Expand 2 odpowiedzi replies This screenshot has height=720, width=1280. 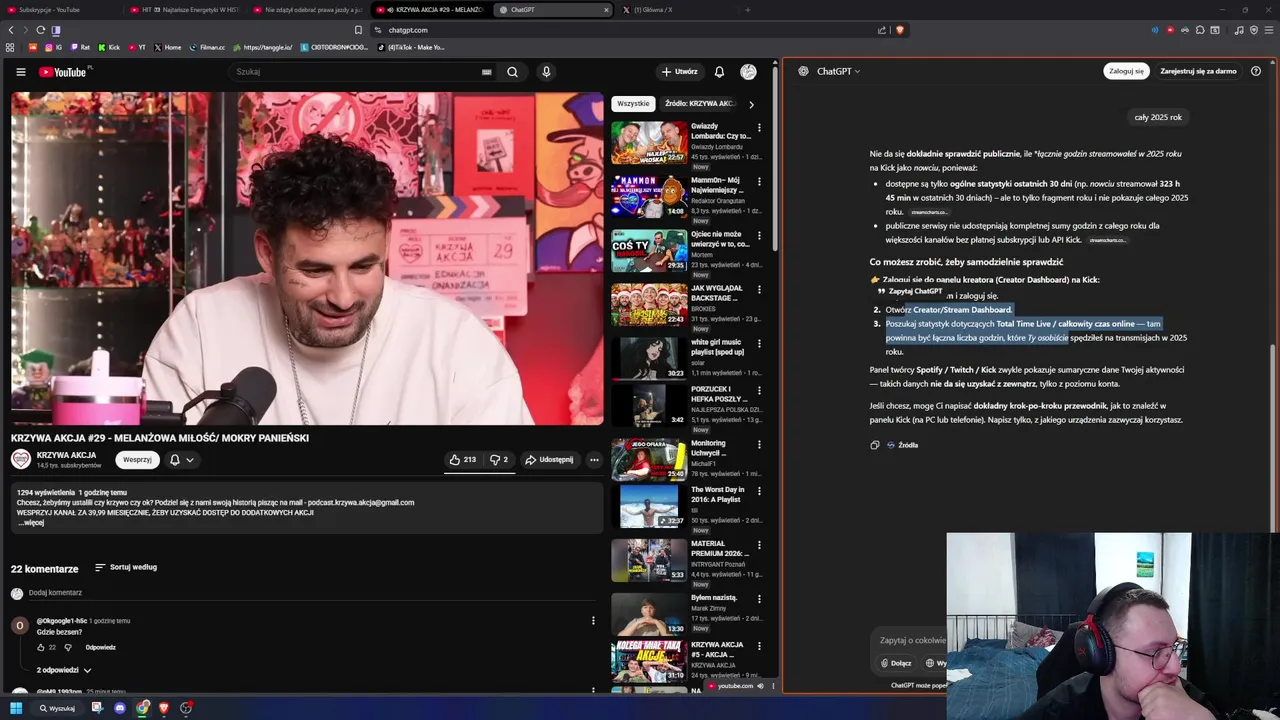point(64,670)
